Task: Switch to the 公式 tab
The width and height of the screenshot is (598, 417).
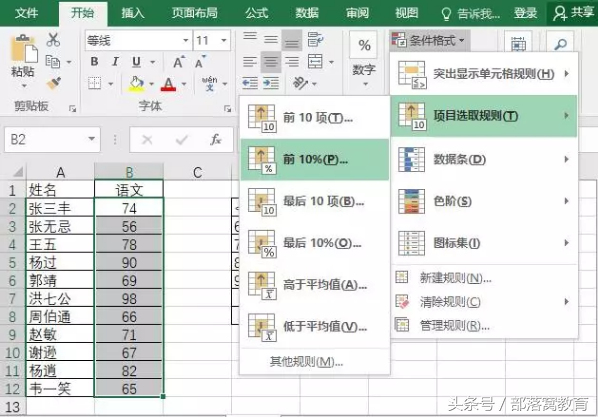Action: (x=257, y=13)
